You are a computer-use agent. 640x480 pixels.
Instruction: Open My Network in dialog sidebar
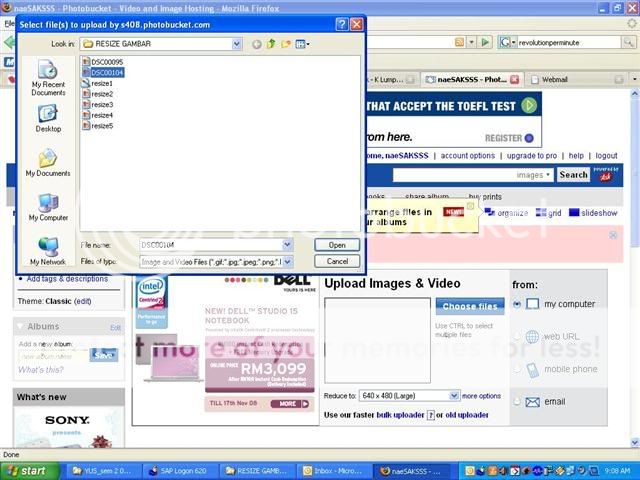click(48, 251)
